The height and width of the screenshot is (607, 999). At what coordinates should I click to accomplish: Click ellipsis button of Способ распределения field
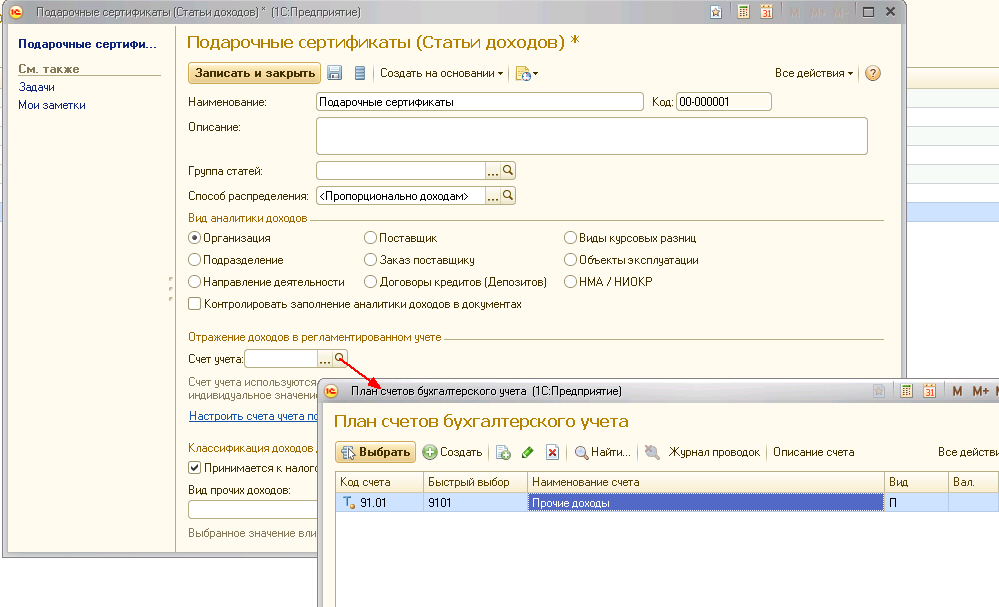click(492, 196)
